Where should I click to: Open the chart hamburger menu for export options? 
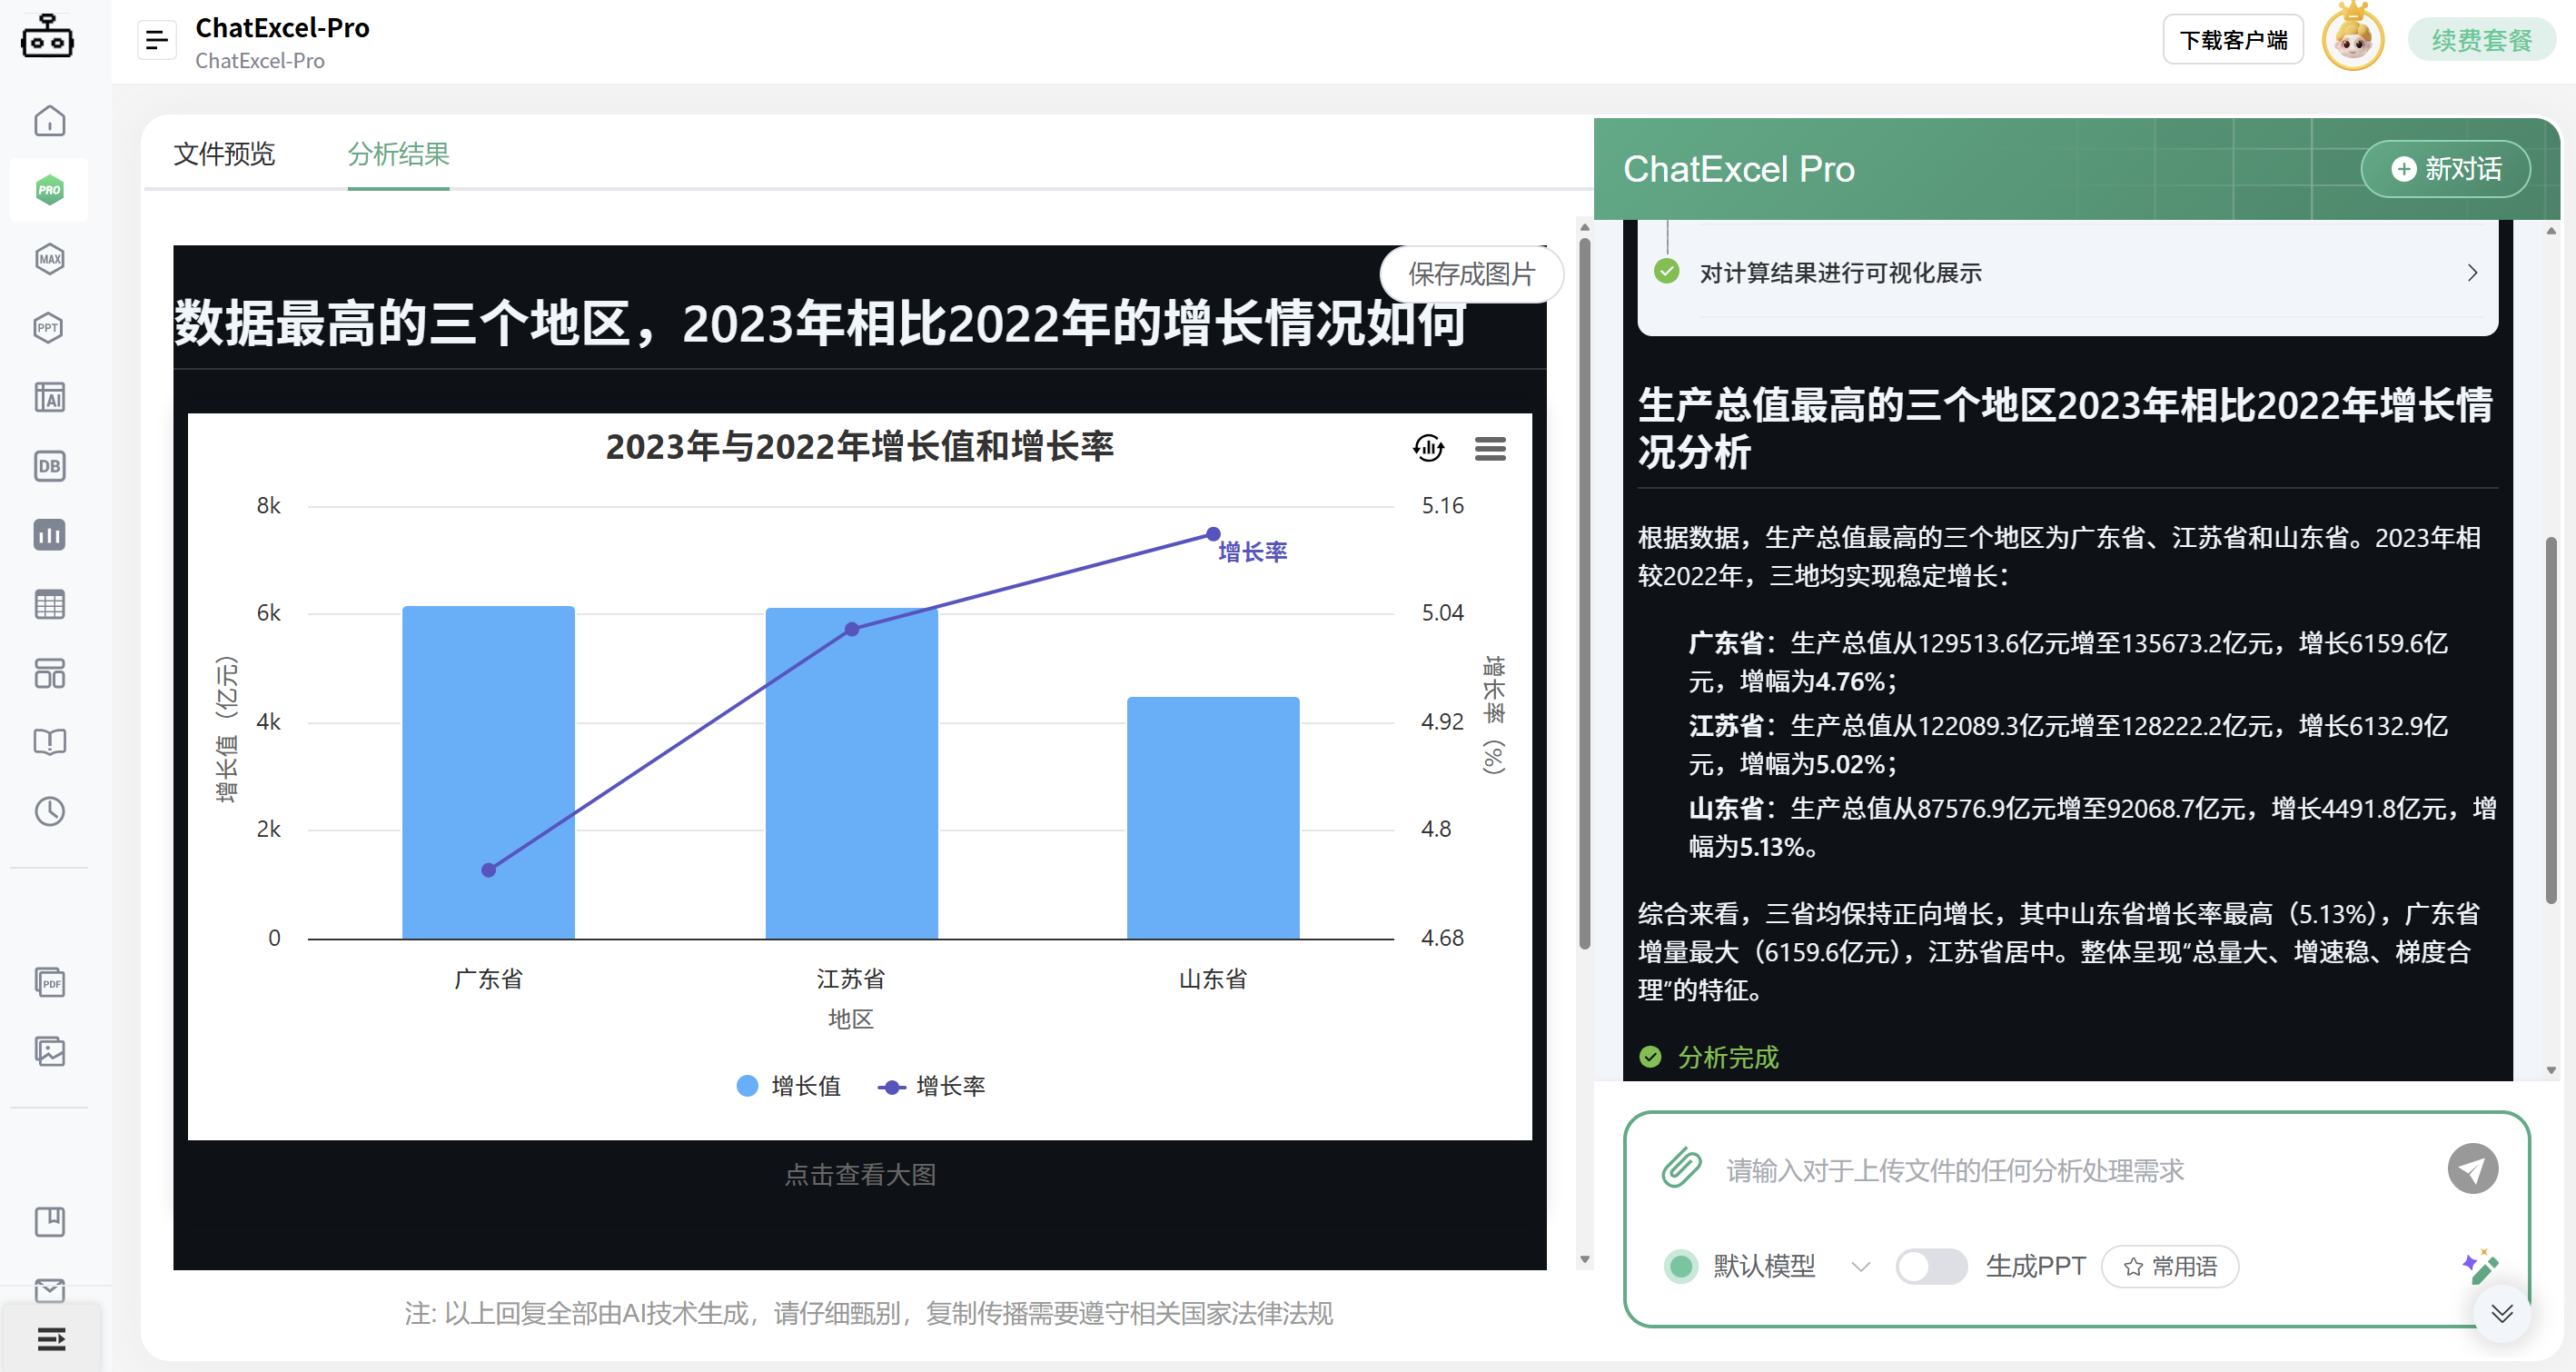(x=1490, y=449)
